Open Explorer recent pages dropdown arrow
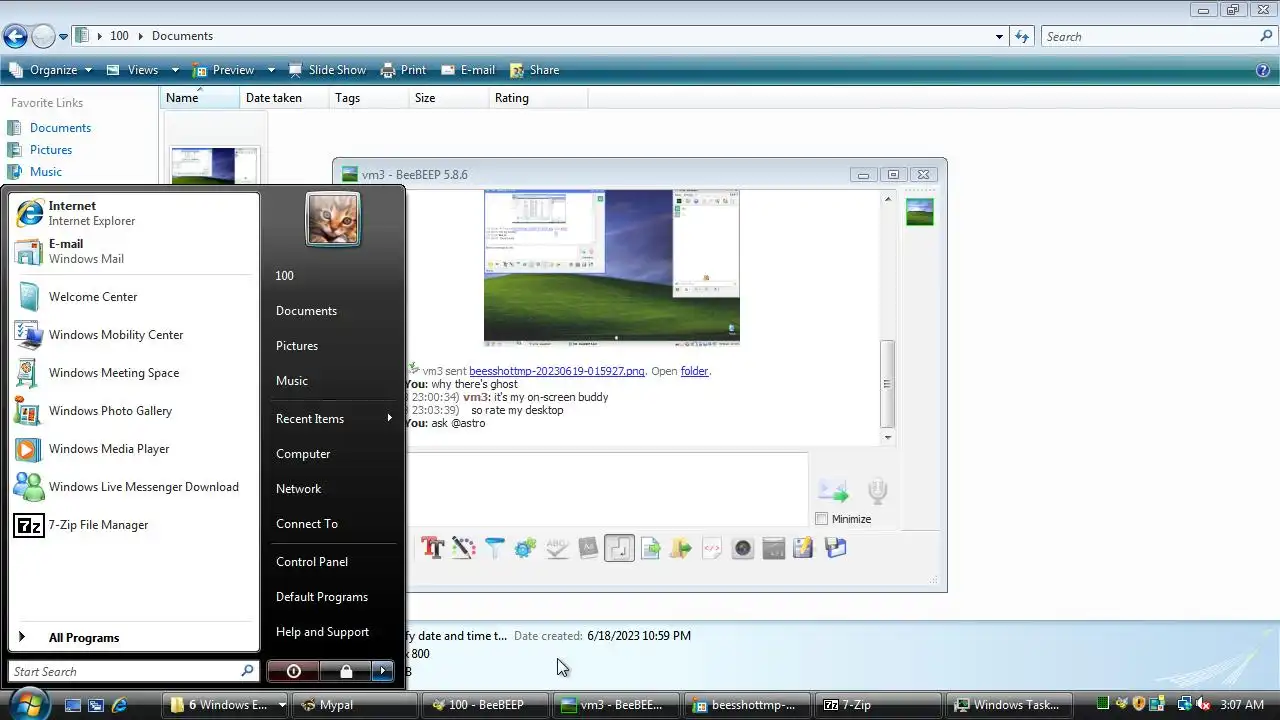Screen dimensions: 1280x720 click(63, 37)
